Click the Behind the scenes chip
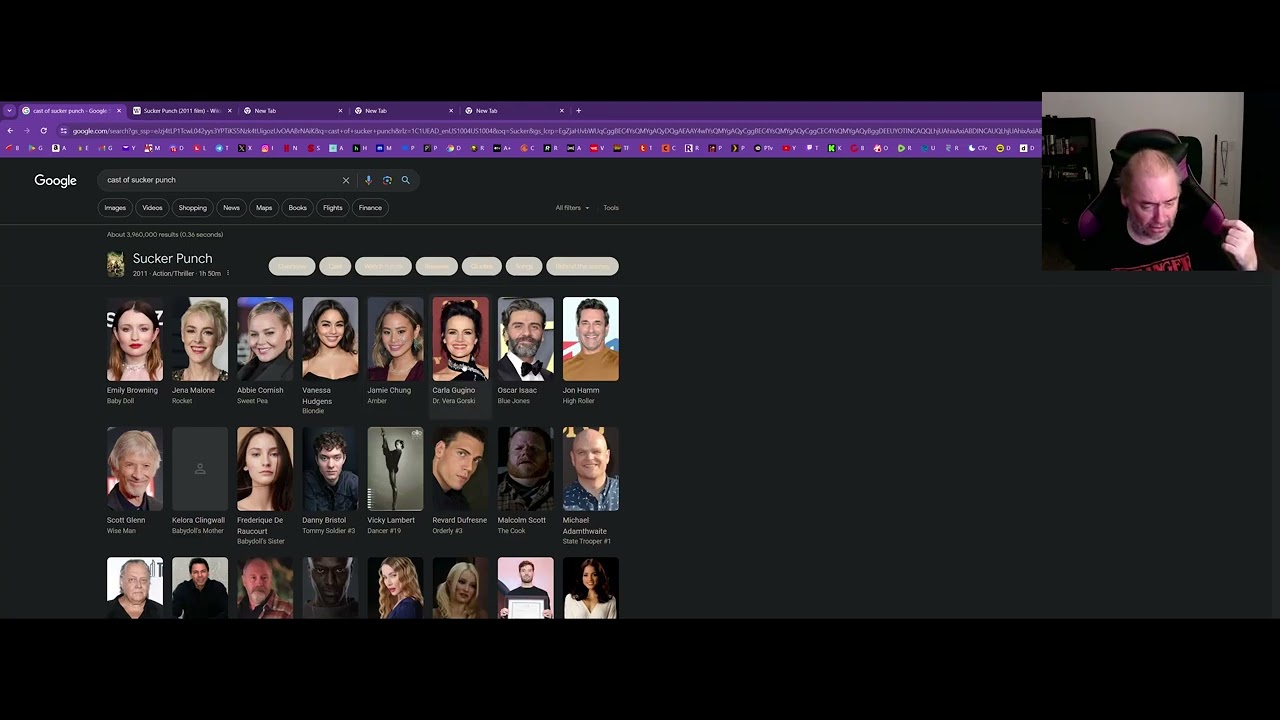Viewport: 1280px width, 720px height. point(582,266)
